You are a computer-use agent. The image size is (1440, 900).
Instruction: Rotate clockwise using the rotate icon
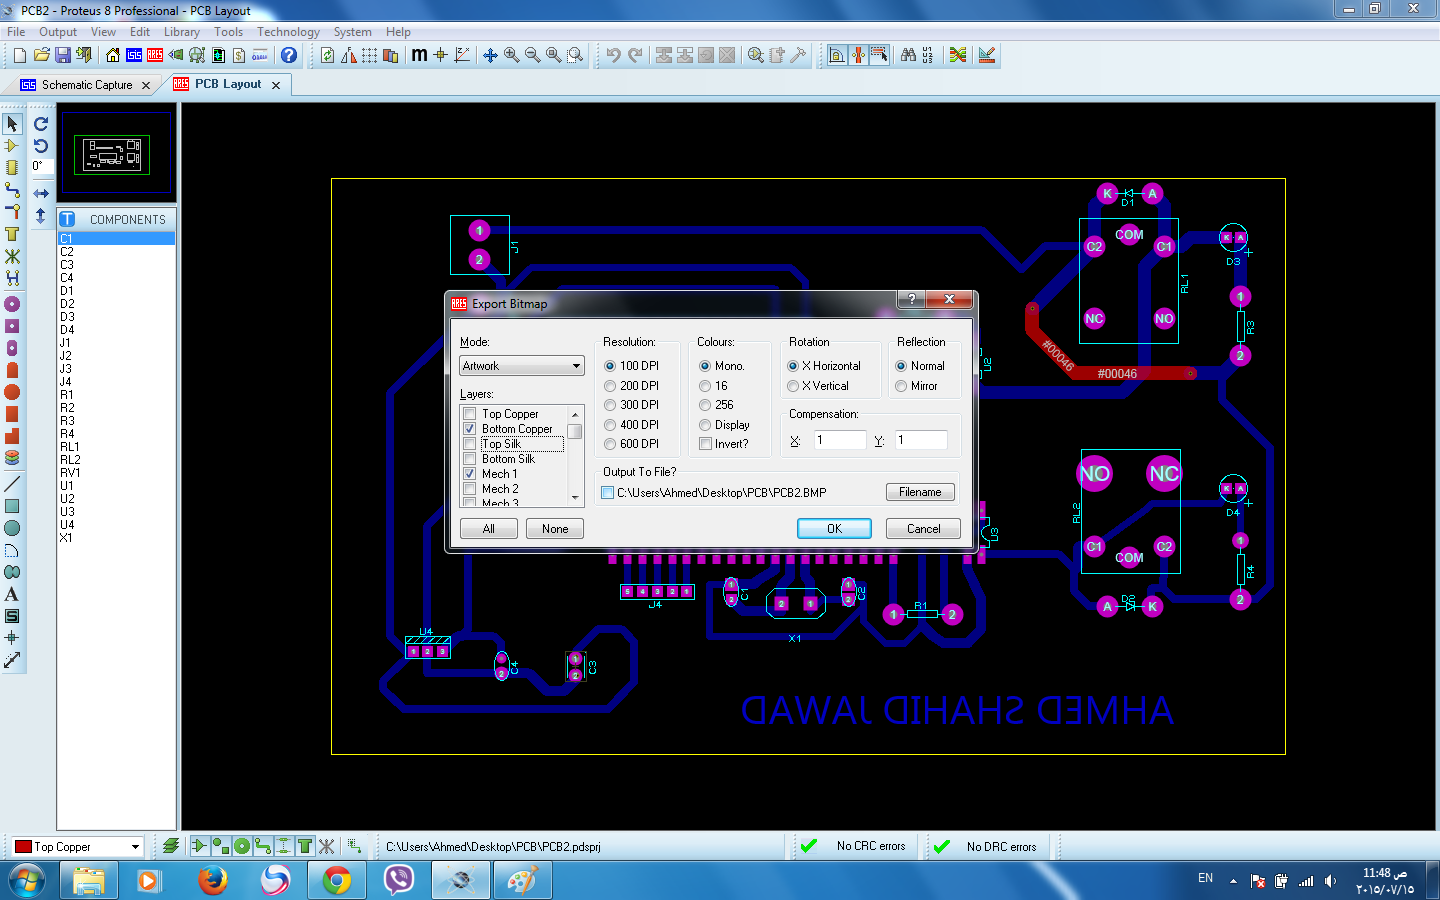(41, 124)
